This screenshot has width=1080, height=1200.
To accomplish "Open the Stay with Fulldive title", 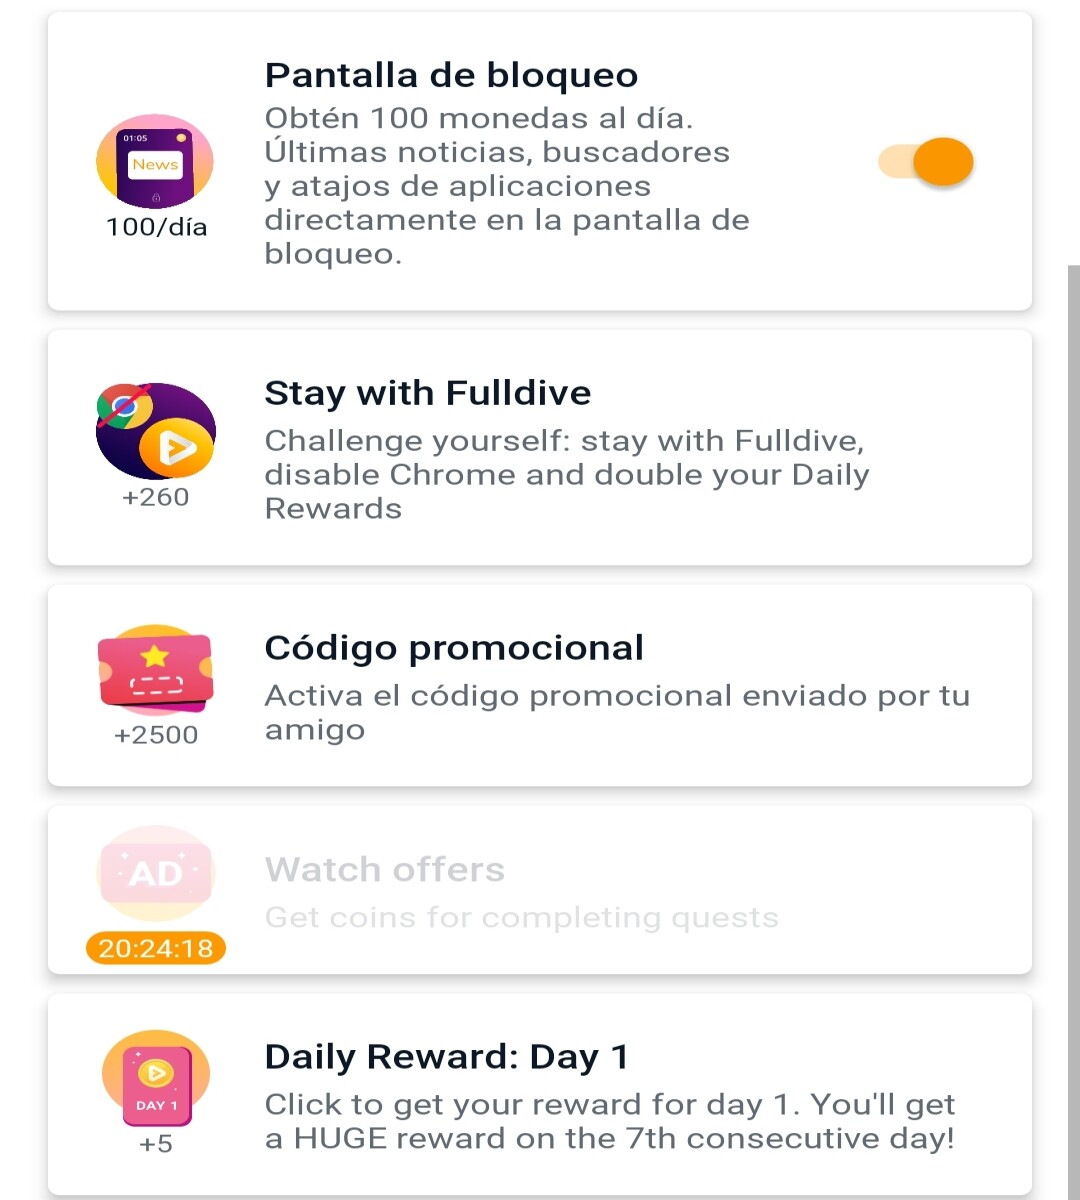I will [427, 393].
